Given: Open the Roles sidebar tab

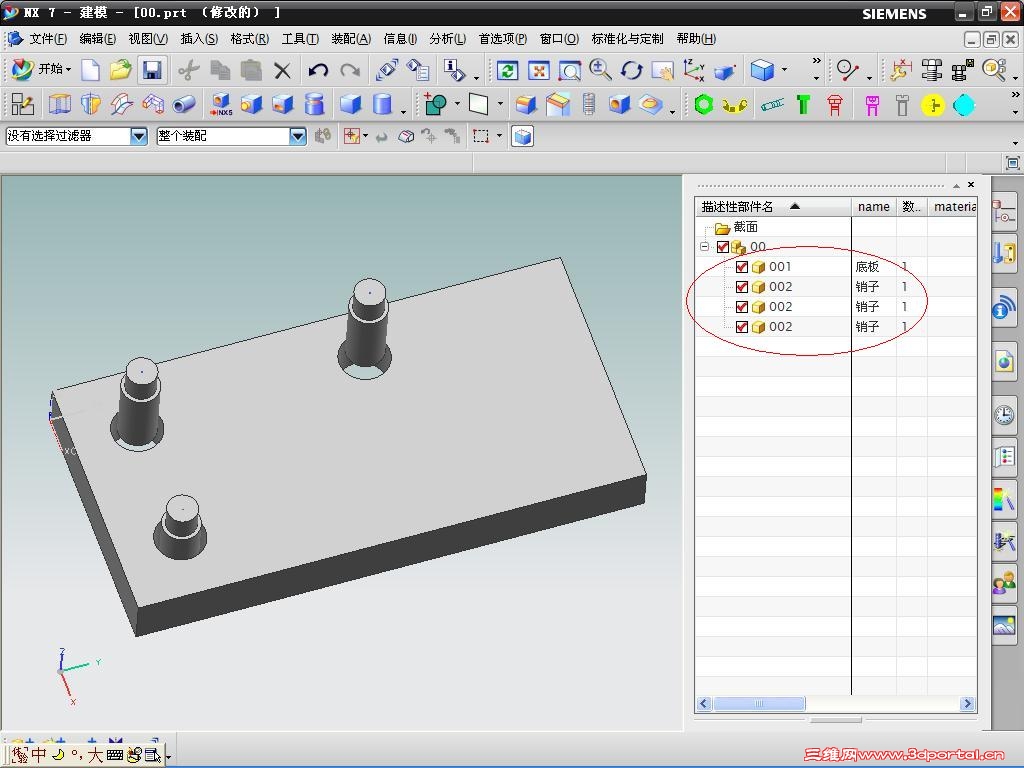Looking at the screenshot, I should (x=1004, y=583).
